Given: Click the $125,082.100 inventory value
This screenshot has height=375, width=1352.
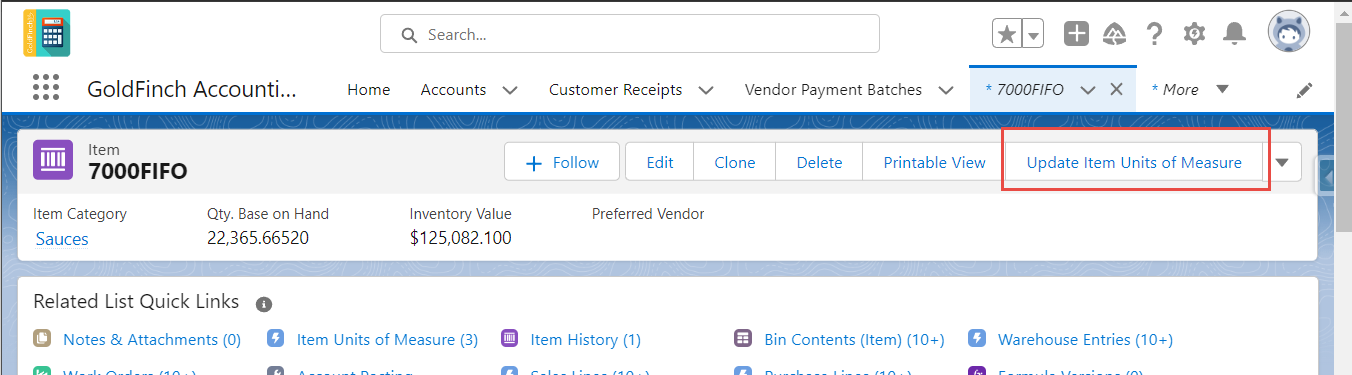Looking at the screenshot, I should (461, 239).
